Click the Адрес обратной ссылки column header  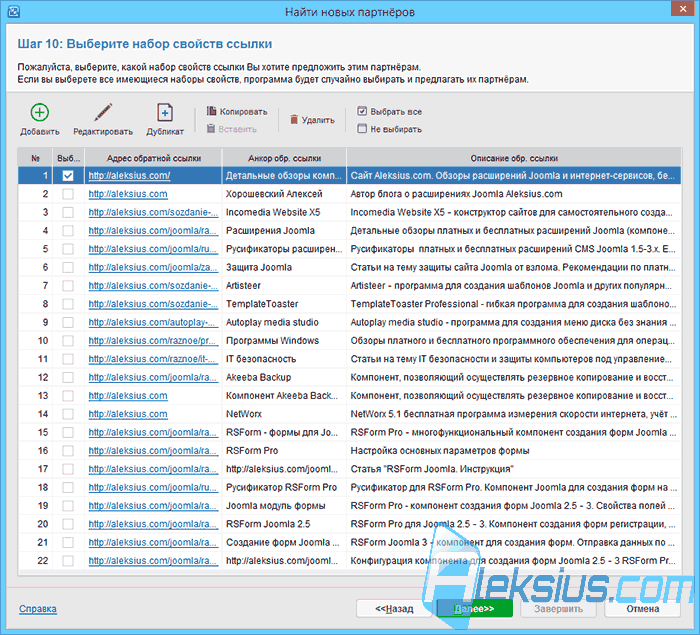pos(154,158)
